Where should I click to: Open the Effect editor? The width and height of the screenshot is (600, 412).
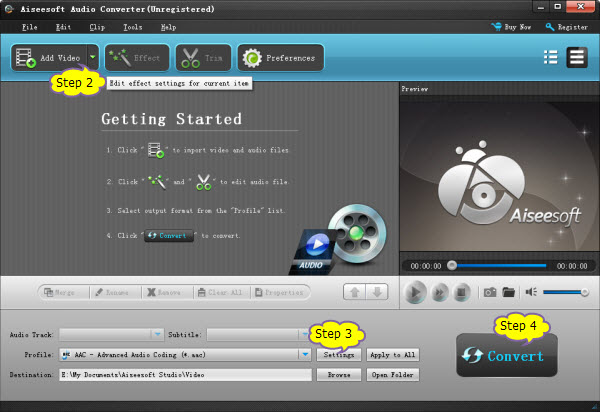[137, 58]
